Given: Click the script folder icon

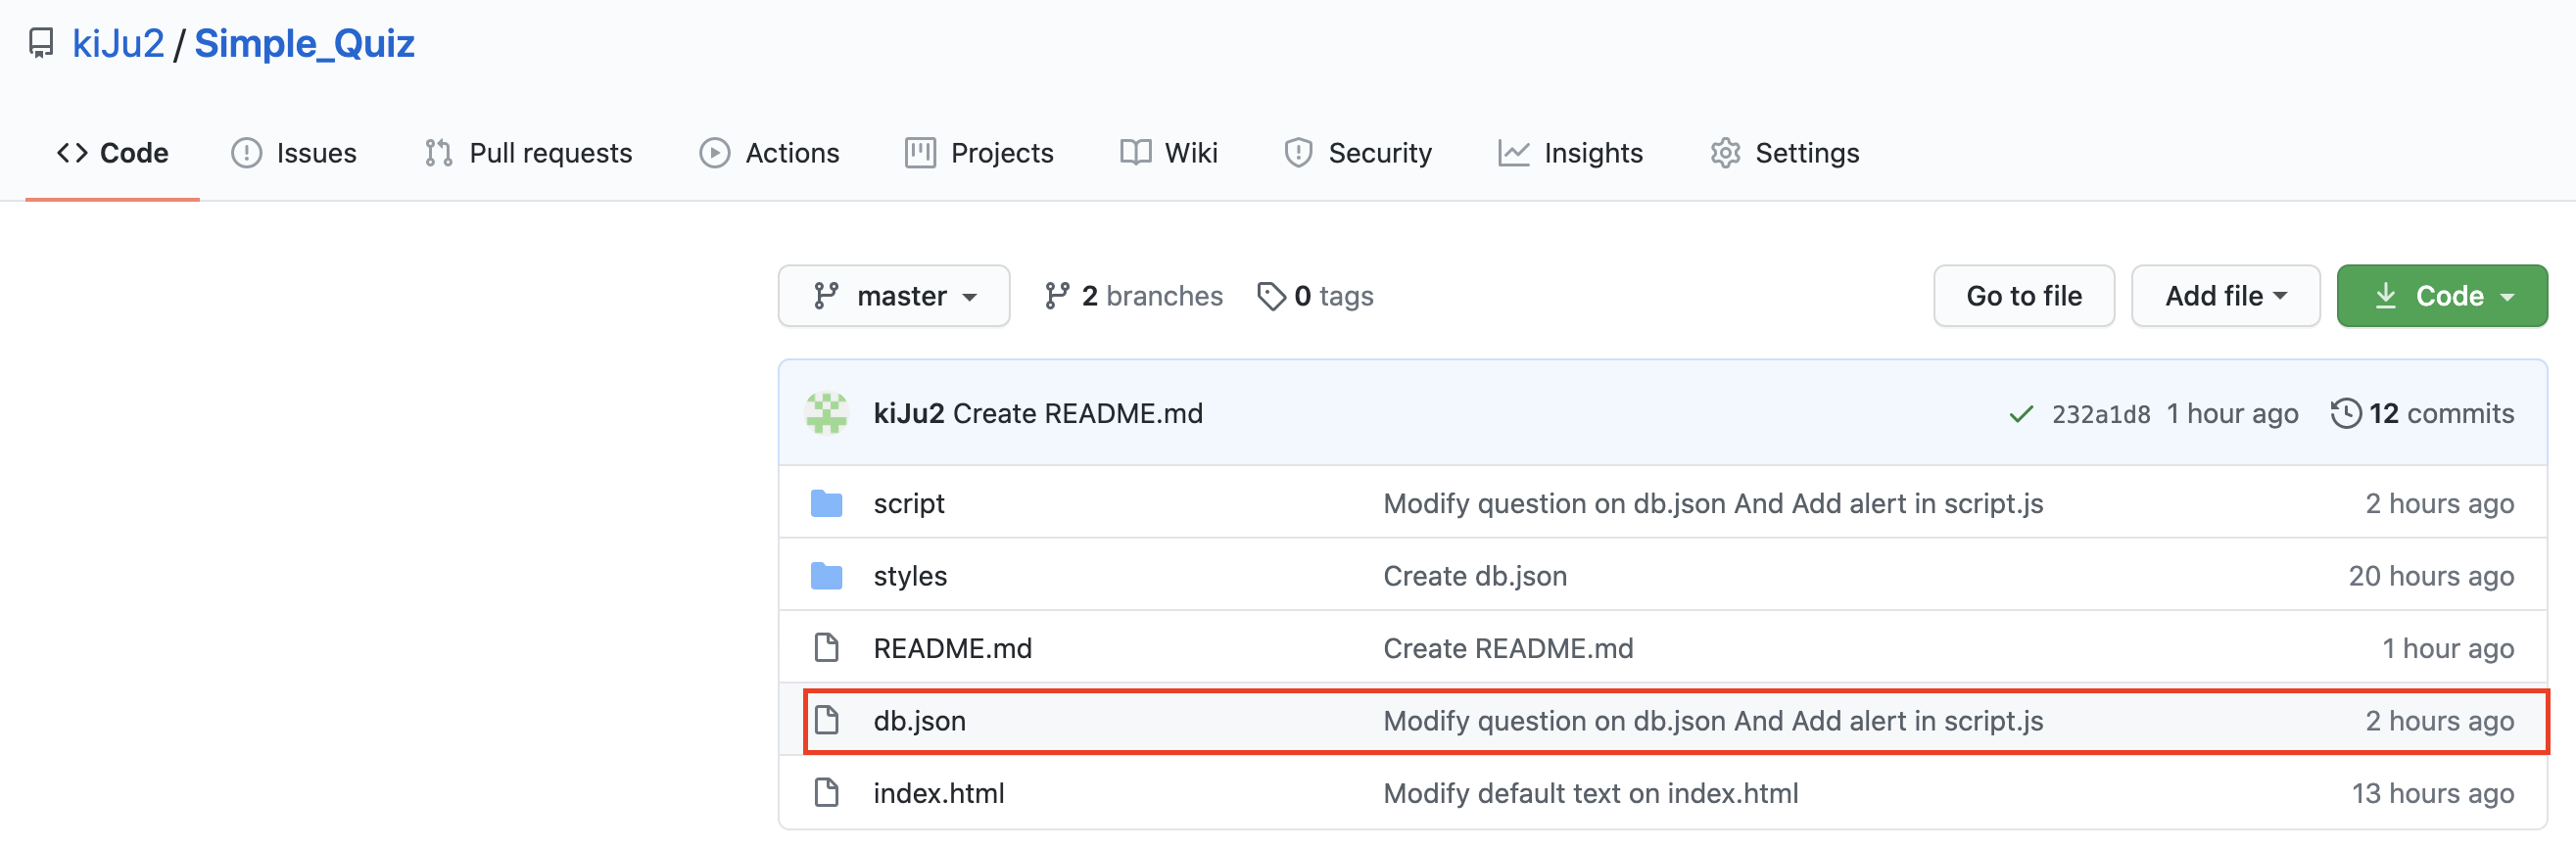Looking at the screenshot, I should (826, 503).
